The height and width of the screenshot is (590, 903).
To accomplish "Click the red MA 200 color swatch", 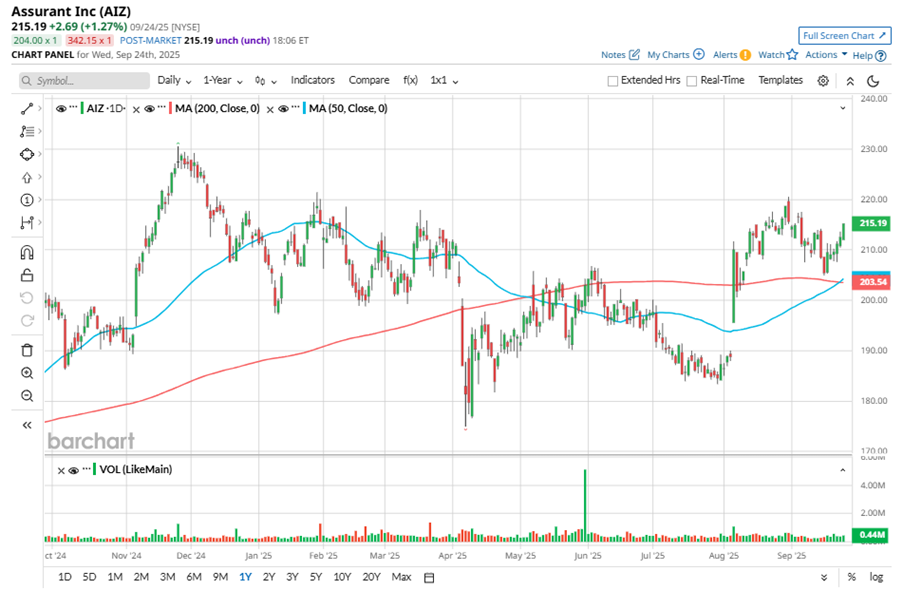I will pyautogui.click(x=170, y=108).
